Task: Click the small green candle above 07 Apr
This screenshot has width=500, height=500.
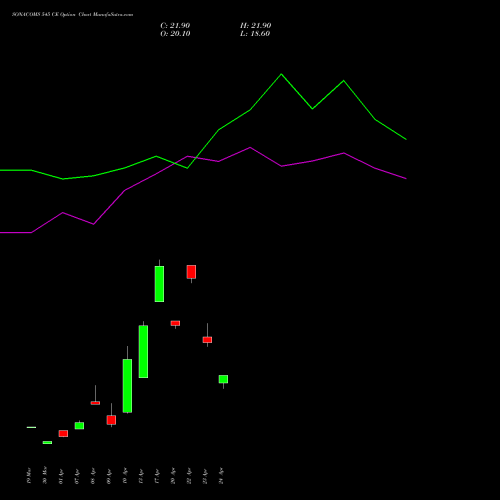Action: coord(79,426)
